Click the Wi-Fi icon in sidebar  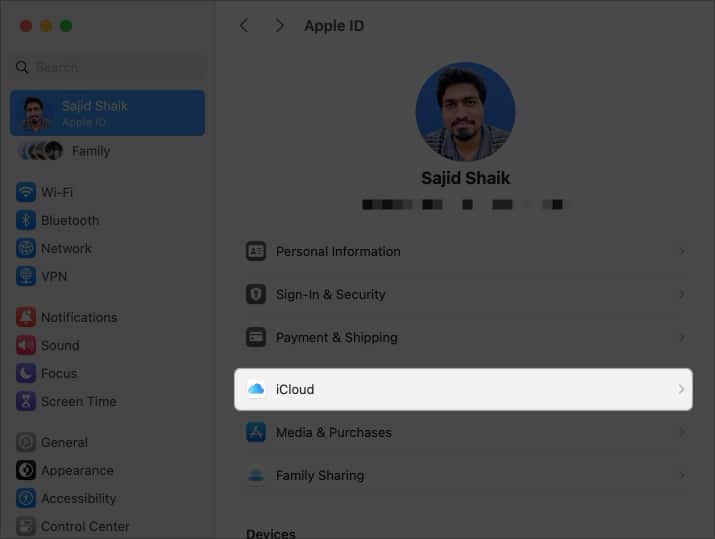[x=26, y=192]
